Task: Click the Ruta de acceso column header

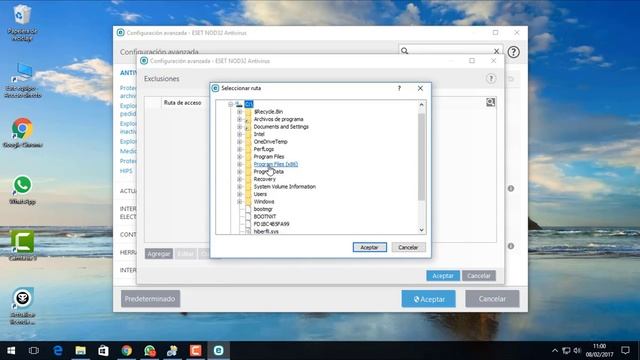Action: point(182,103)
